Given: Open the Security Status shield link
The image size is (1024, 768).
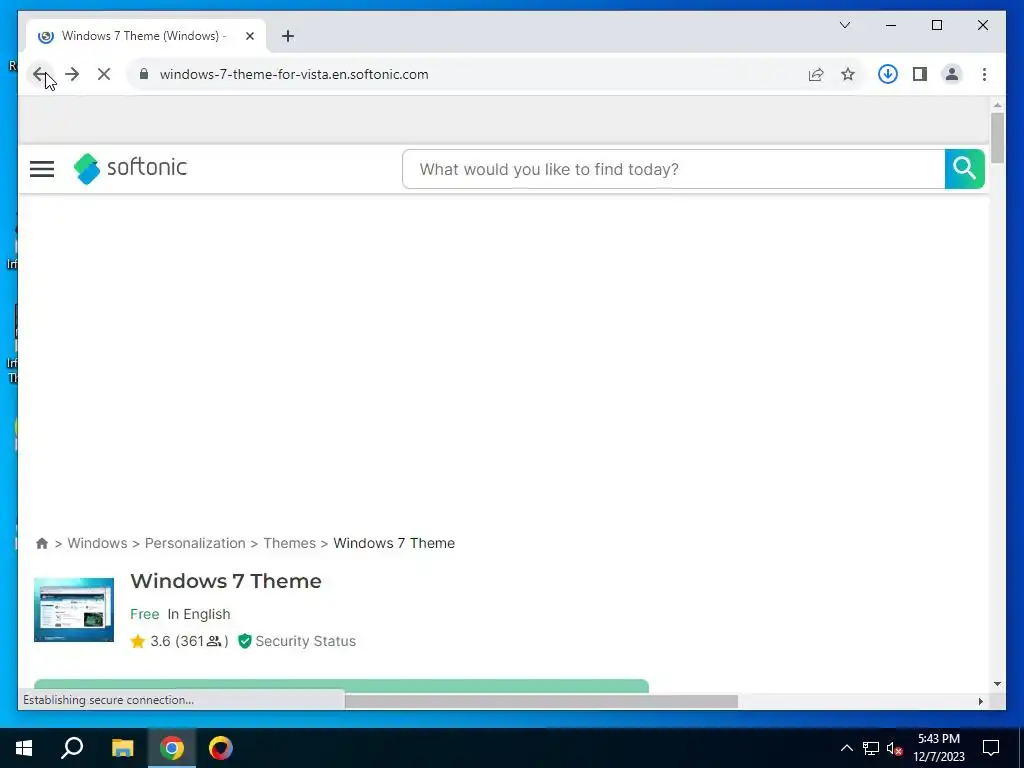Looking at the screenshot, I should [297, 641].
